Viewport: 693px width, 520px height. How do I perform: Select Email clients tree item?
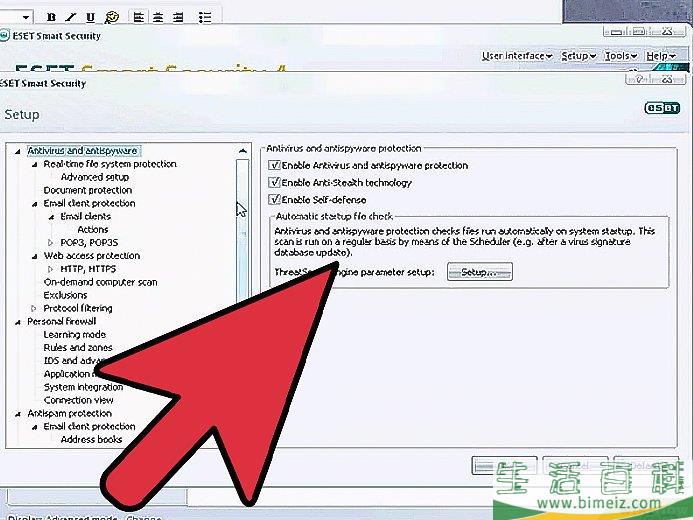(85, 216)
